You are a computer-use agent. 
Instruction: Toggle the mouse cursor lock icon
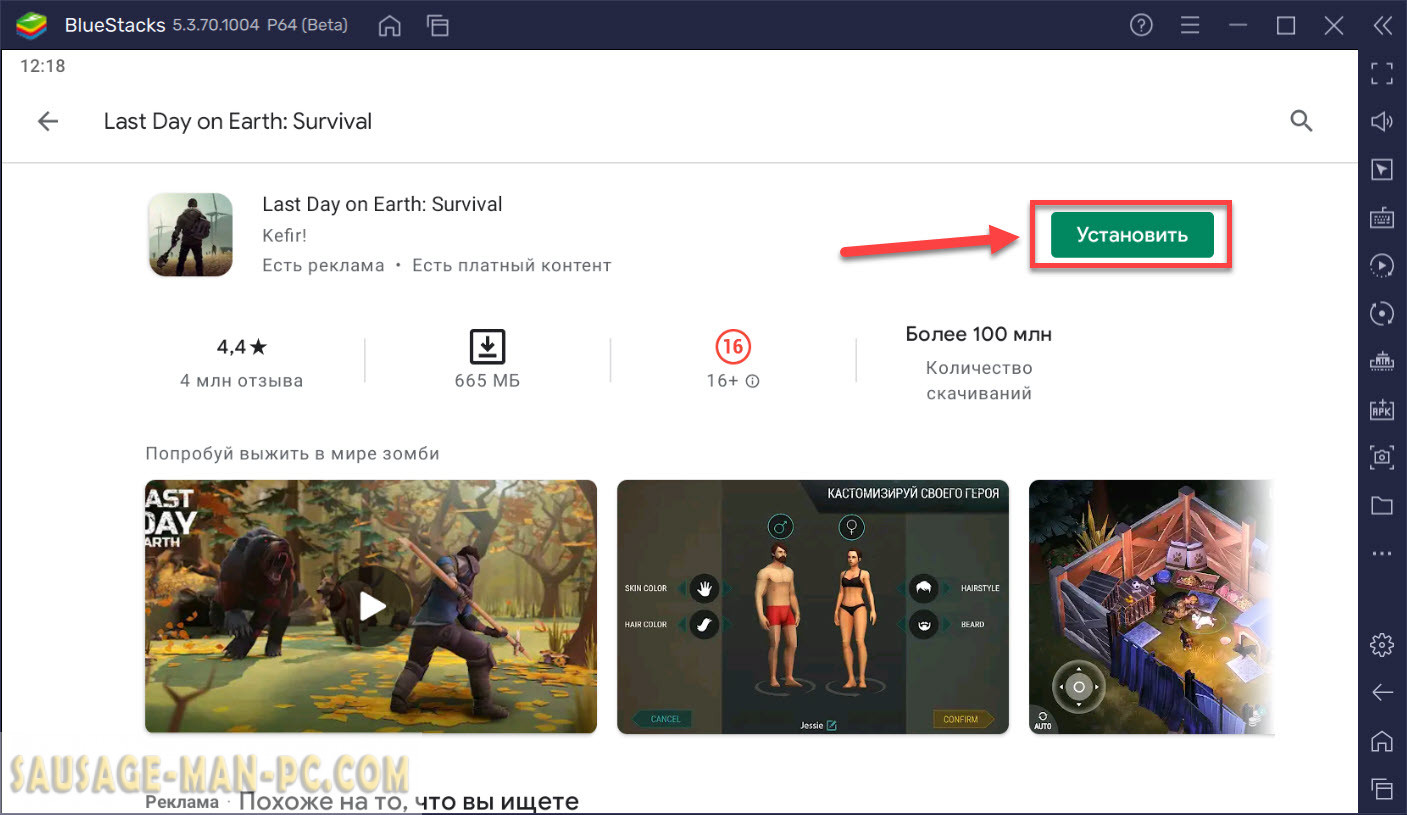point(1382,170)
